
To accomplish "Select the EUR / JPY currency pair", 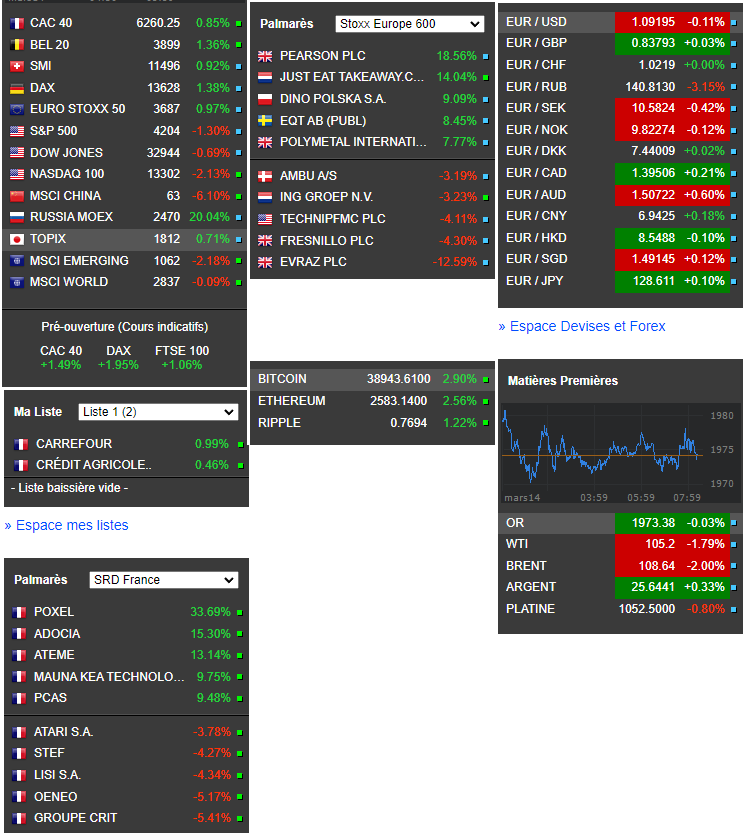I will [x=620, y=281].
